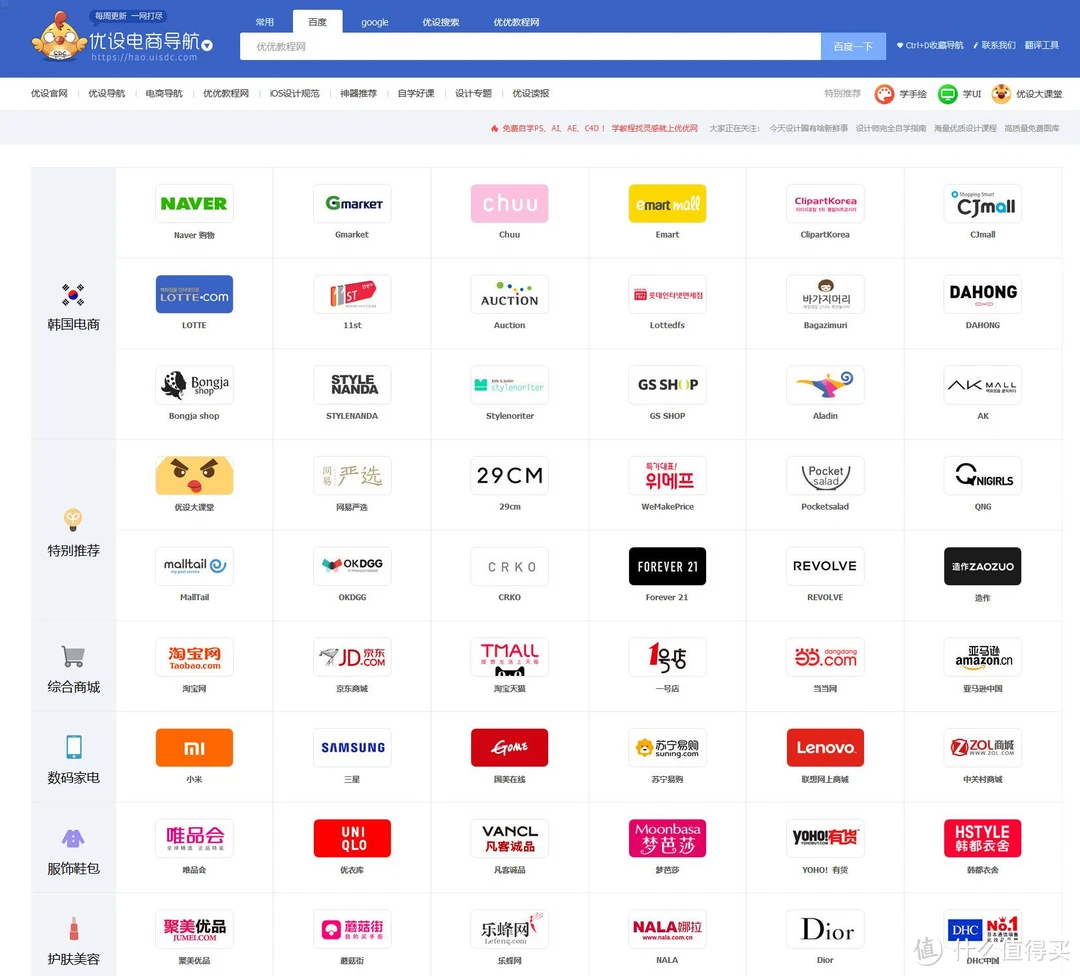The width and height of the screenshot is (1080, 976).
Task: Click the DAHONG logo
Action: (983, 294)
